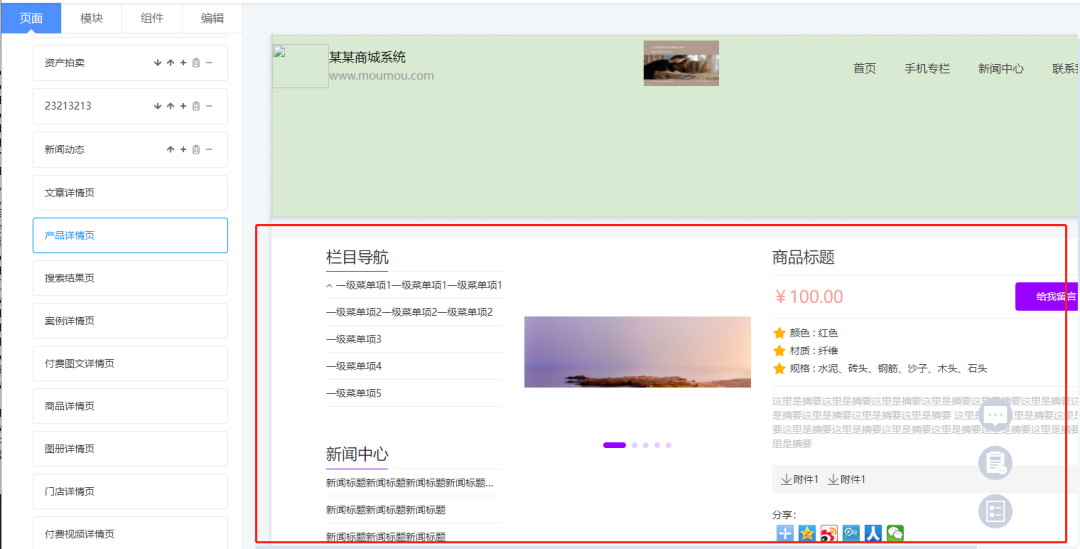Select the 产品详情页 page
Image resolution: width=1080 pixels, height=549 pixels.
coord(130,236)
